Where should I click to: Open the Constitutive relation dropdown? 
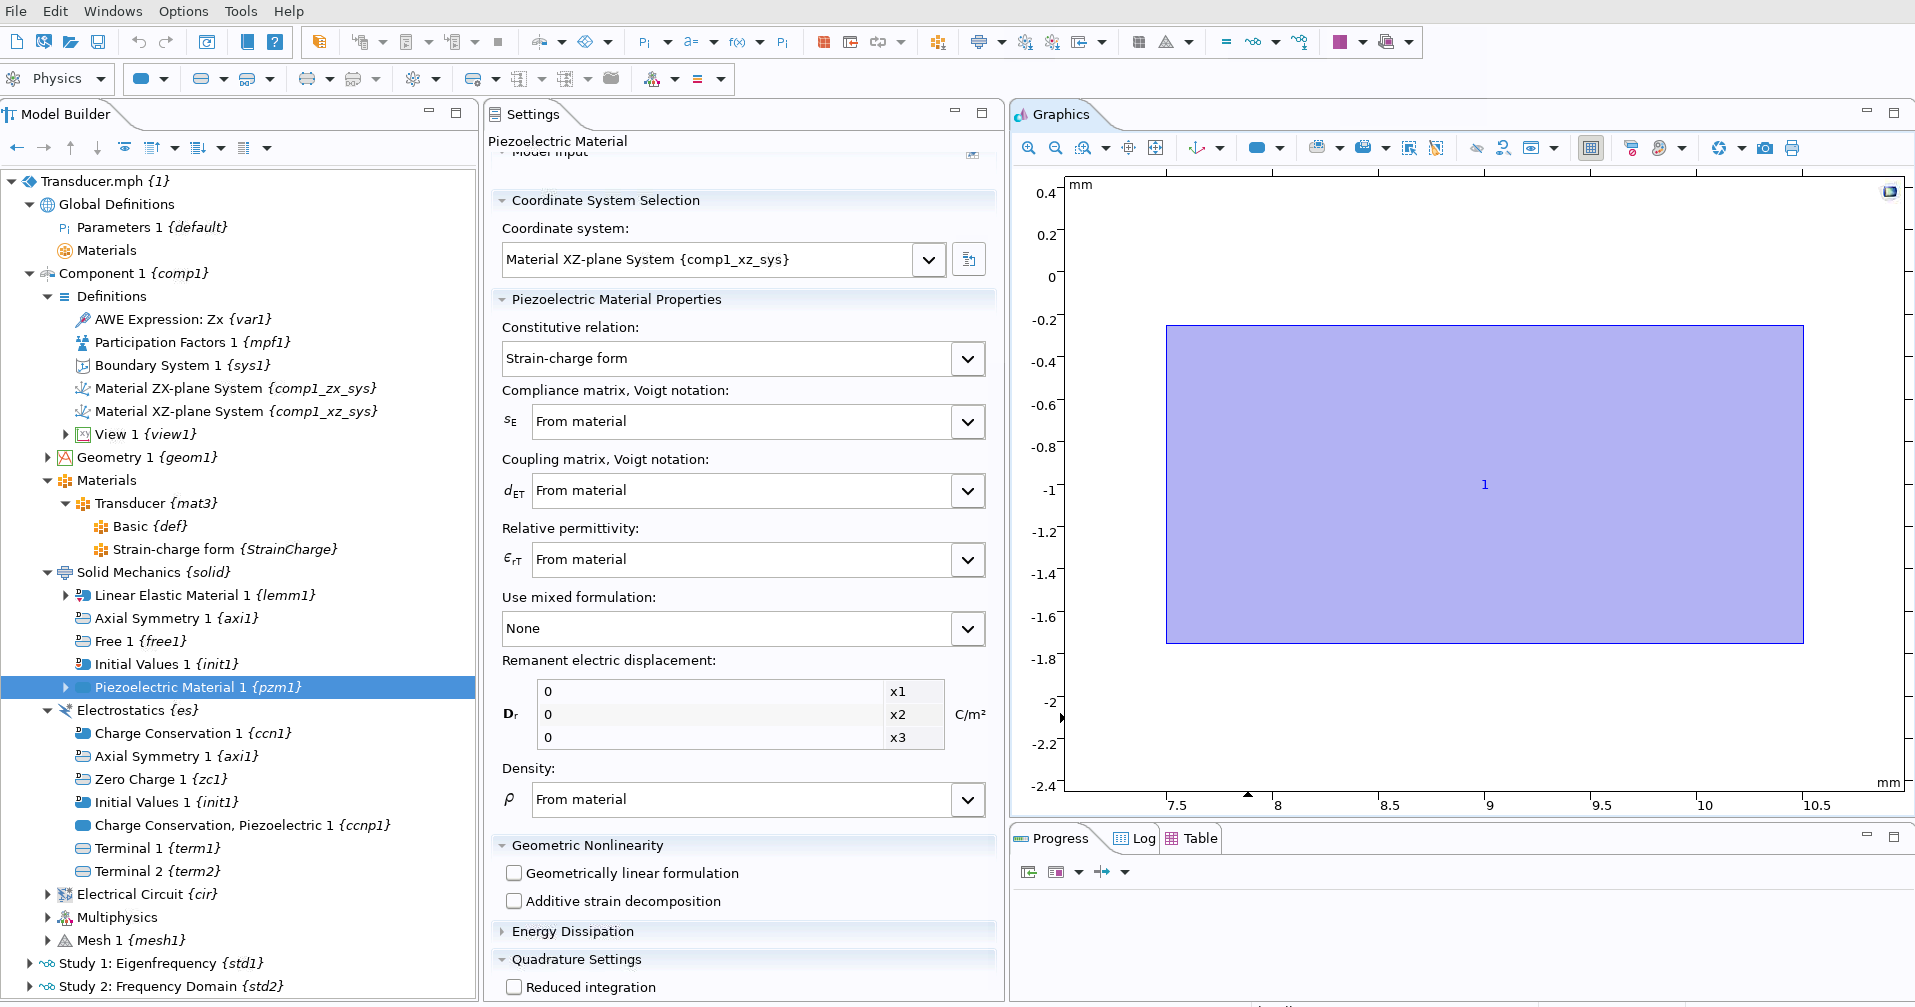click(x=967, y=359)
